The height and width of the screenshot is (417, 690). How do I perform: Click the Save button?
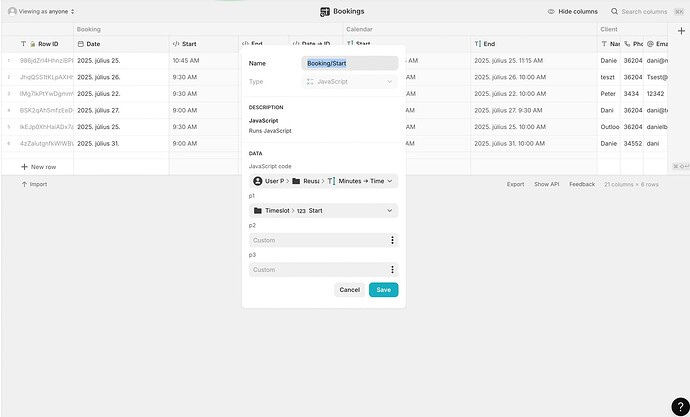pos(383,290)
